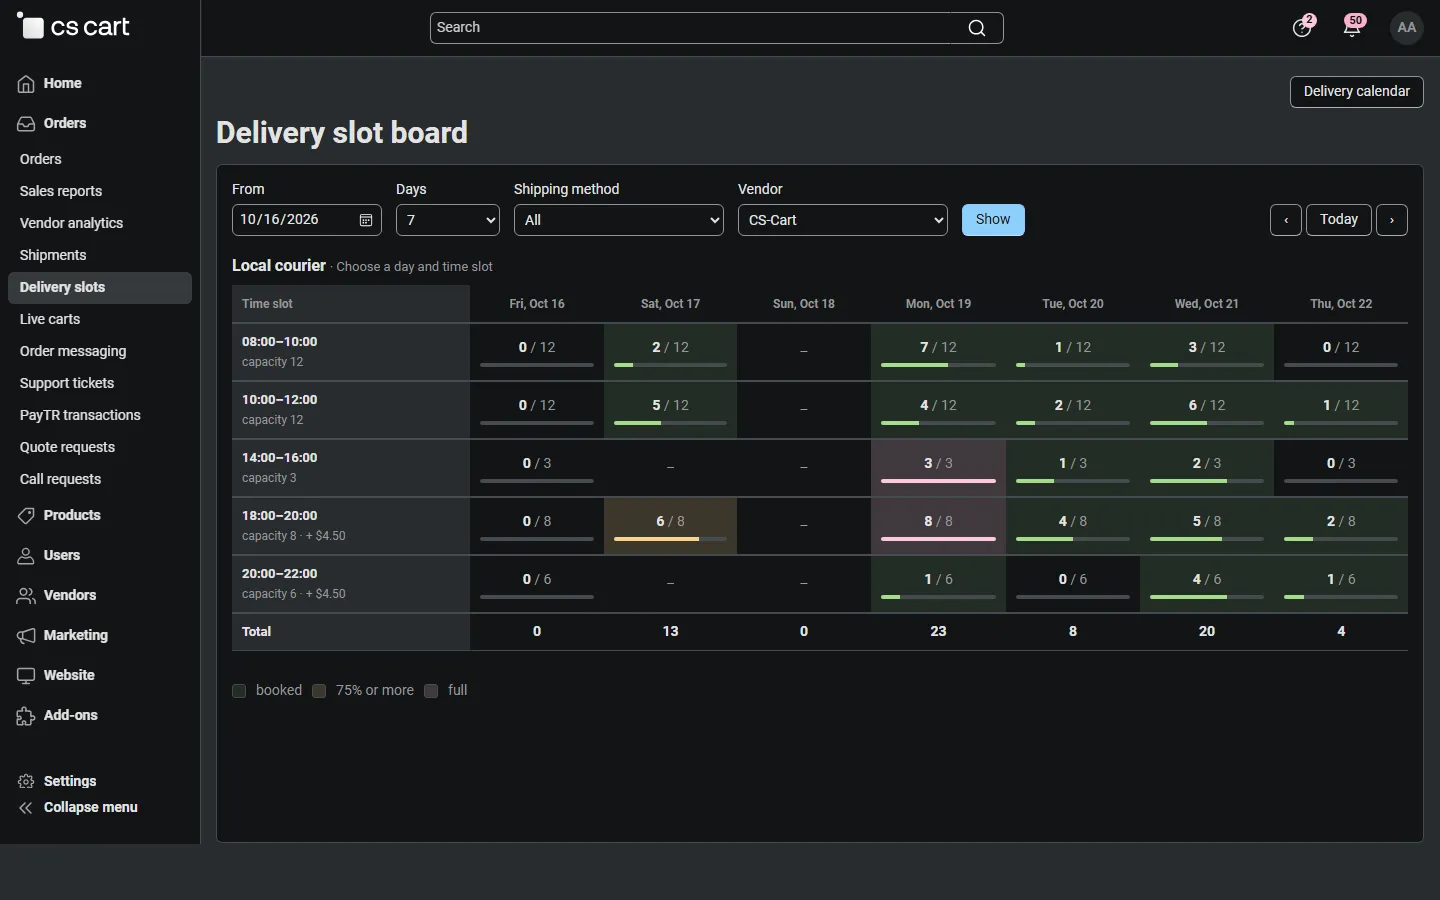Viewport: 1440px width, 900px height.
Task: Click the Search input field
Action: [717, 28]
